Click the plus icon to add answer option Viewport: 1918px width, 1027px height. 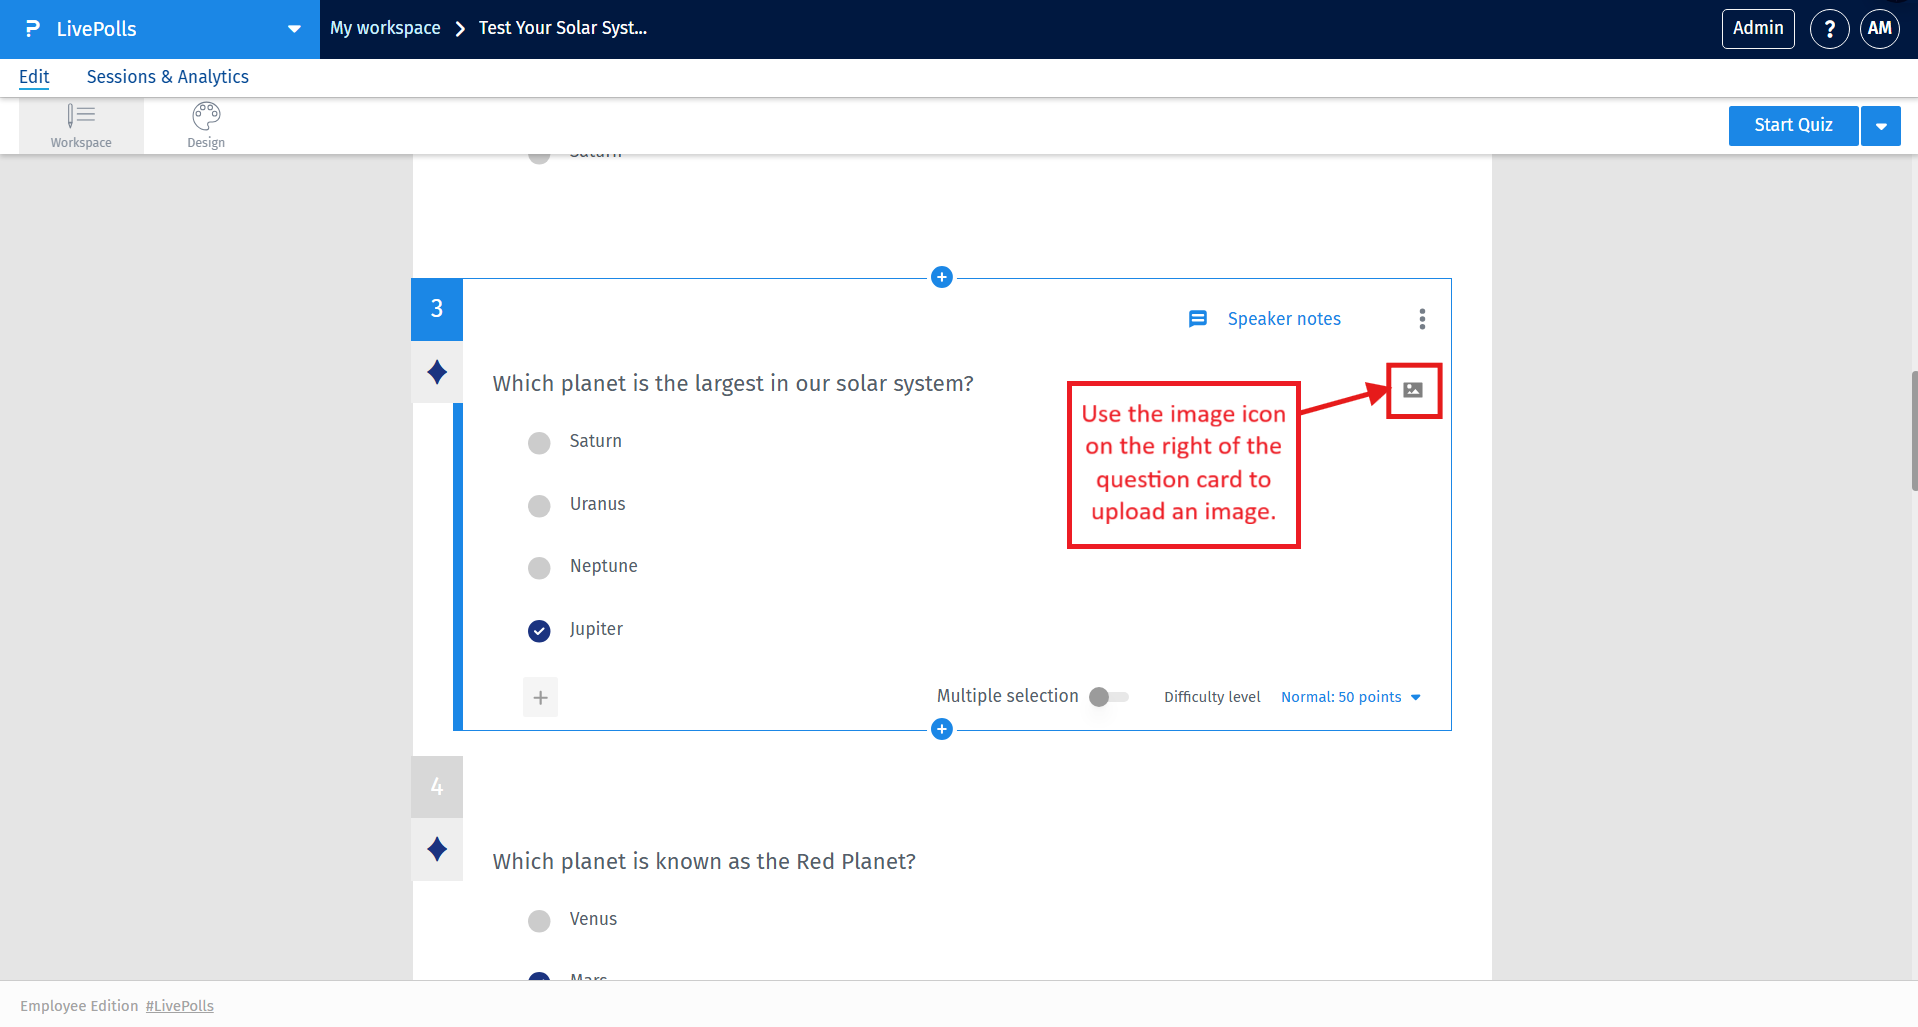click(x=540, y=697)
